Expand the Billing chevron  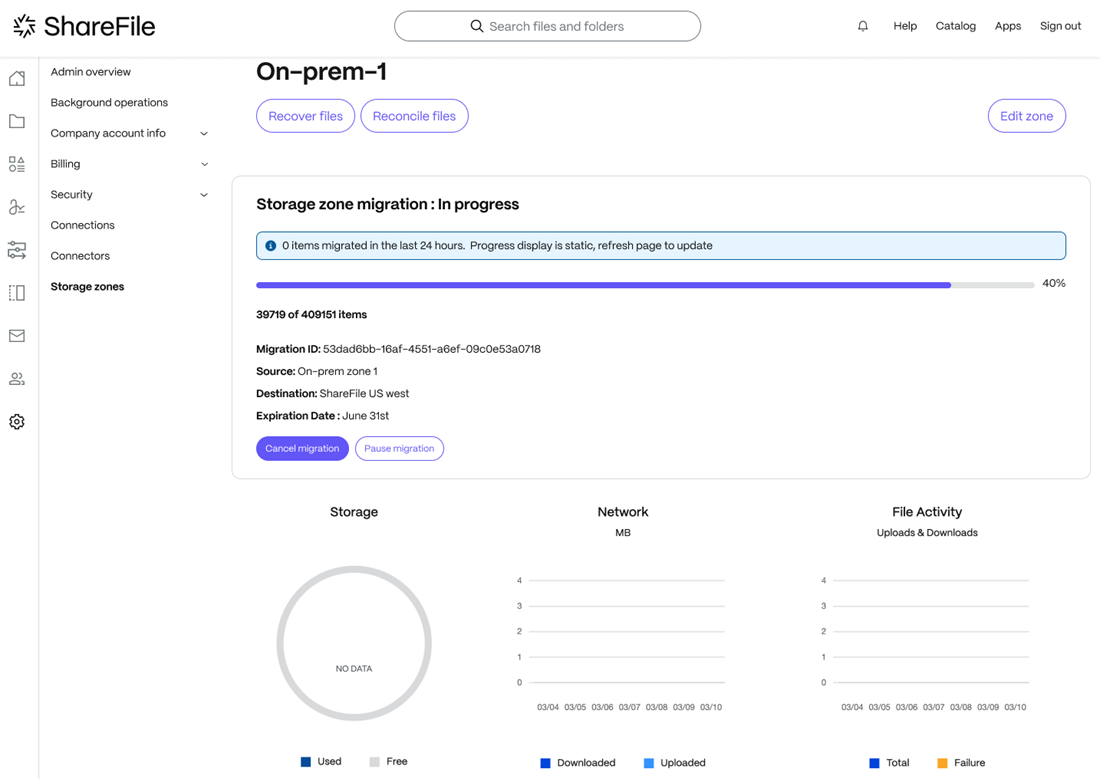(204, 164)
